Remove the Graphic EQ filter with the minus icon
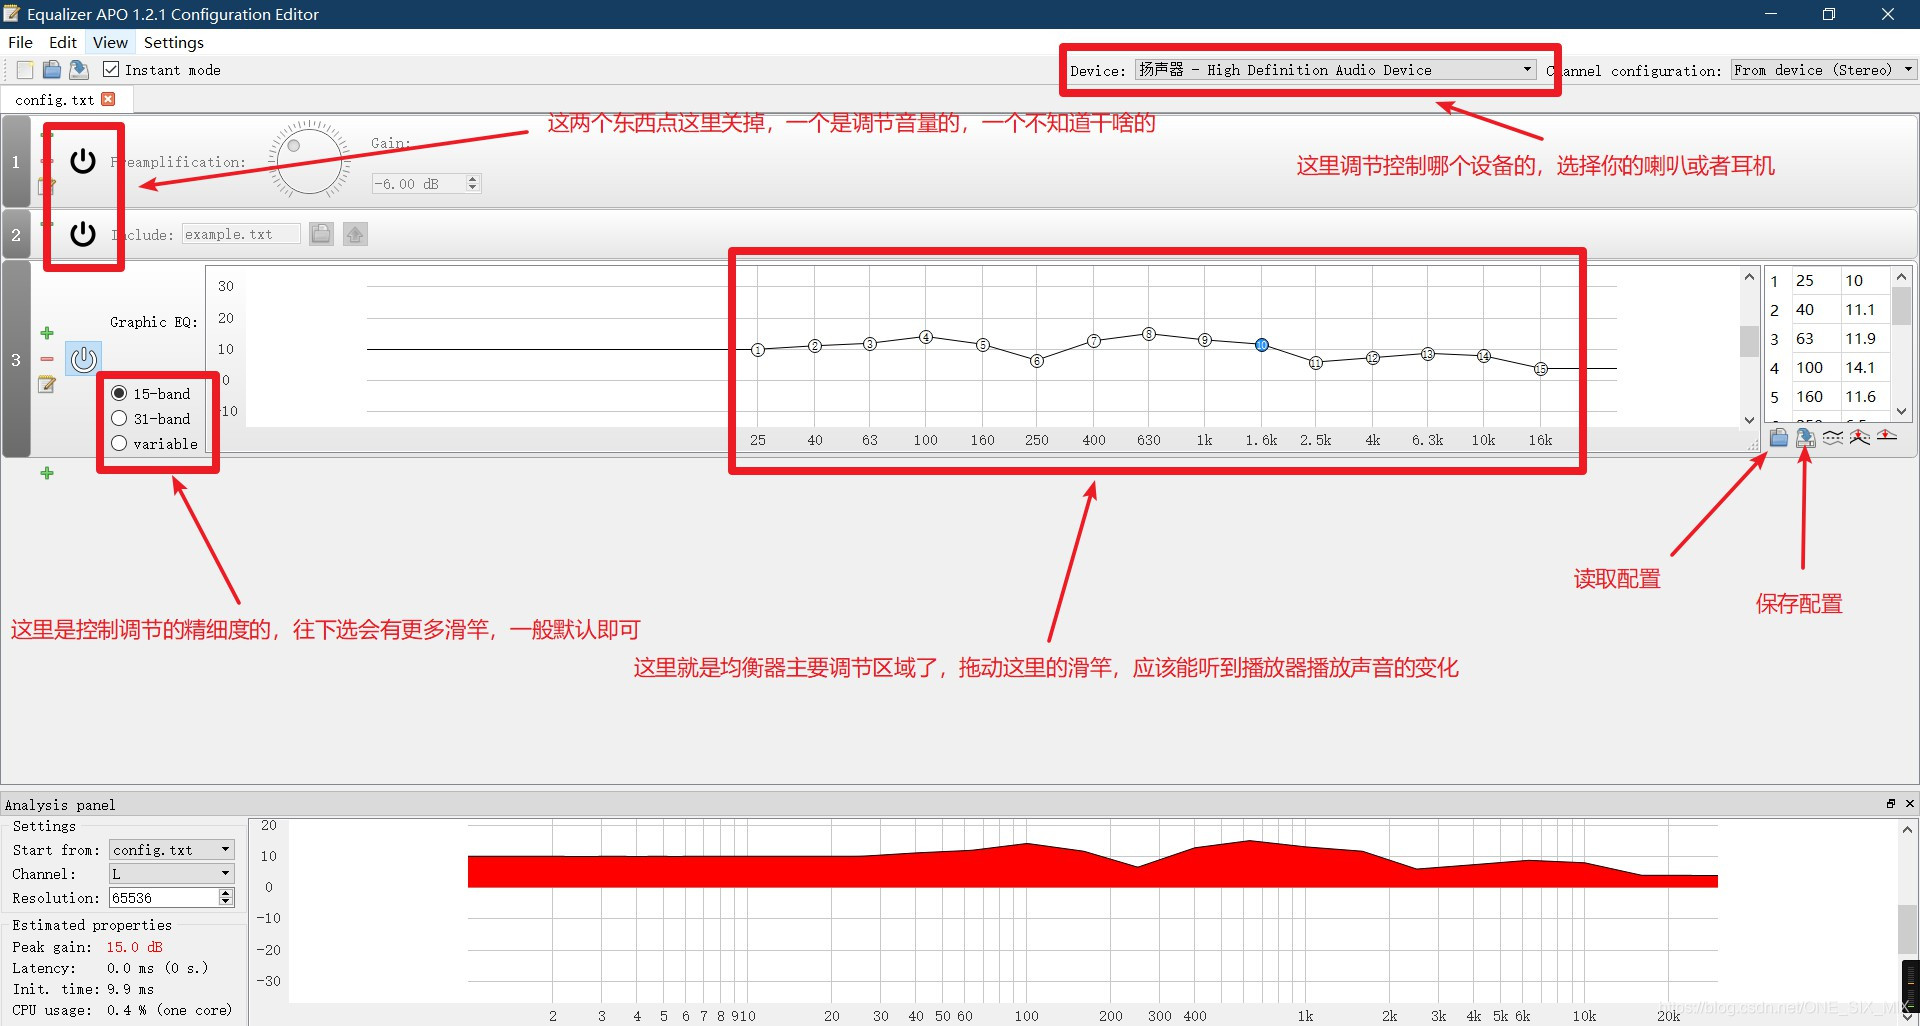The image size is (1920, 1026). 47,359
